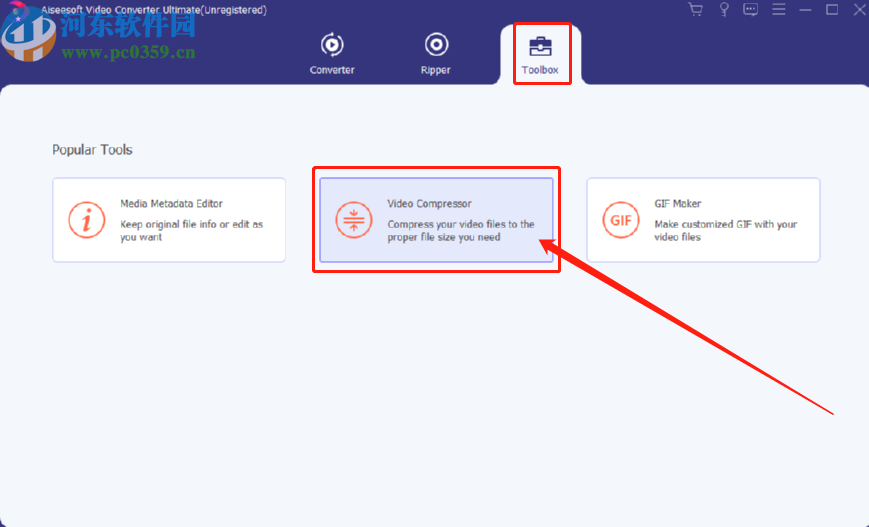
Task: Open the Converter tab
Action: [x=332, y=54]
